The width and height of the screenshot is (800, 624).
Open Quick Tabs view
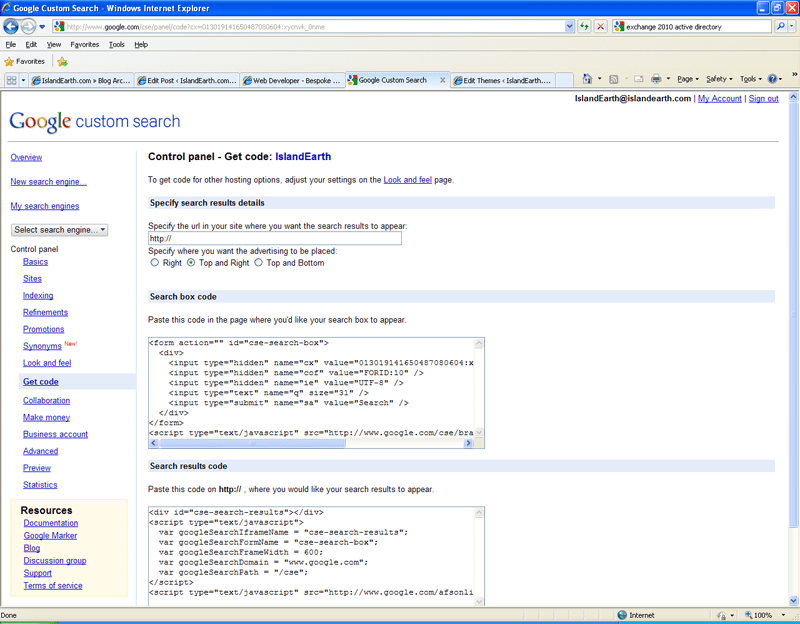(x=12, y=80)
